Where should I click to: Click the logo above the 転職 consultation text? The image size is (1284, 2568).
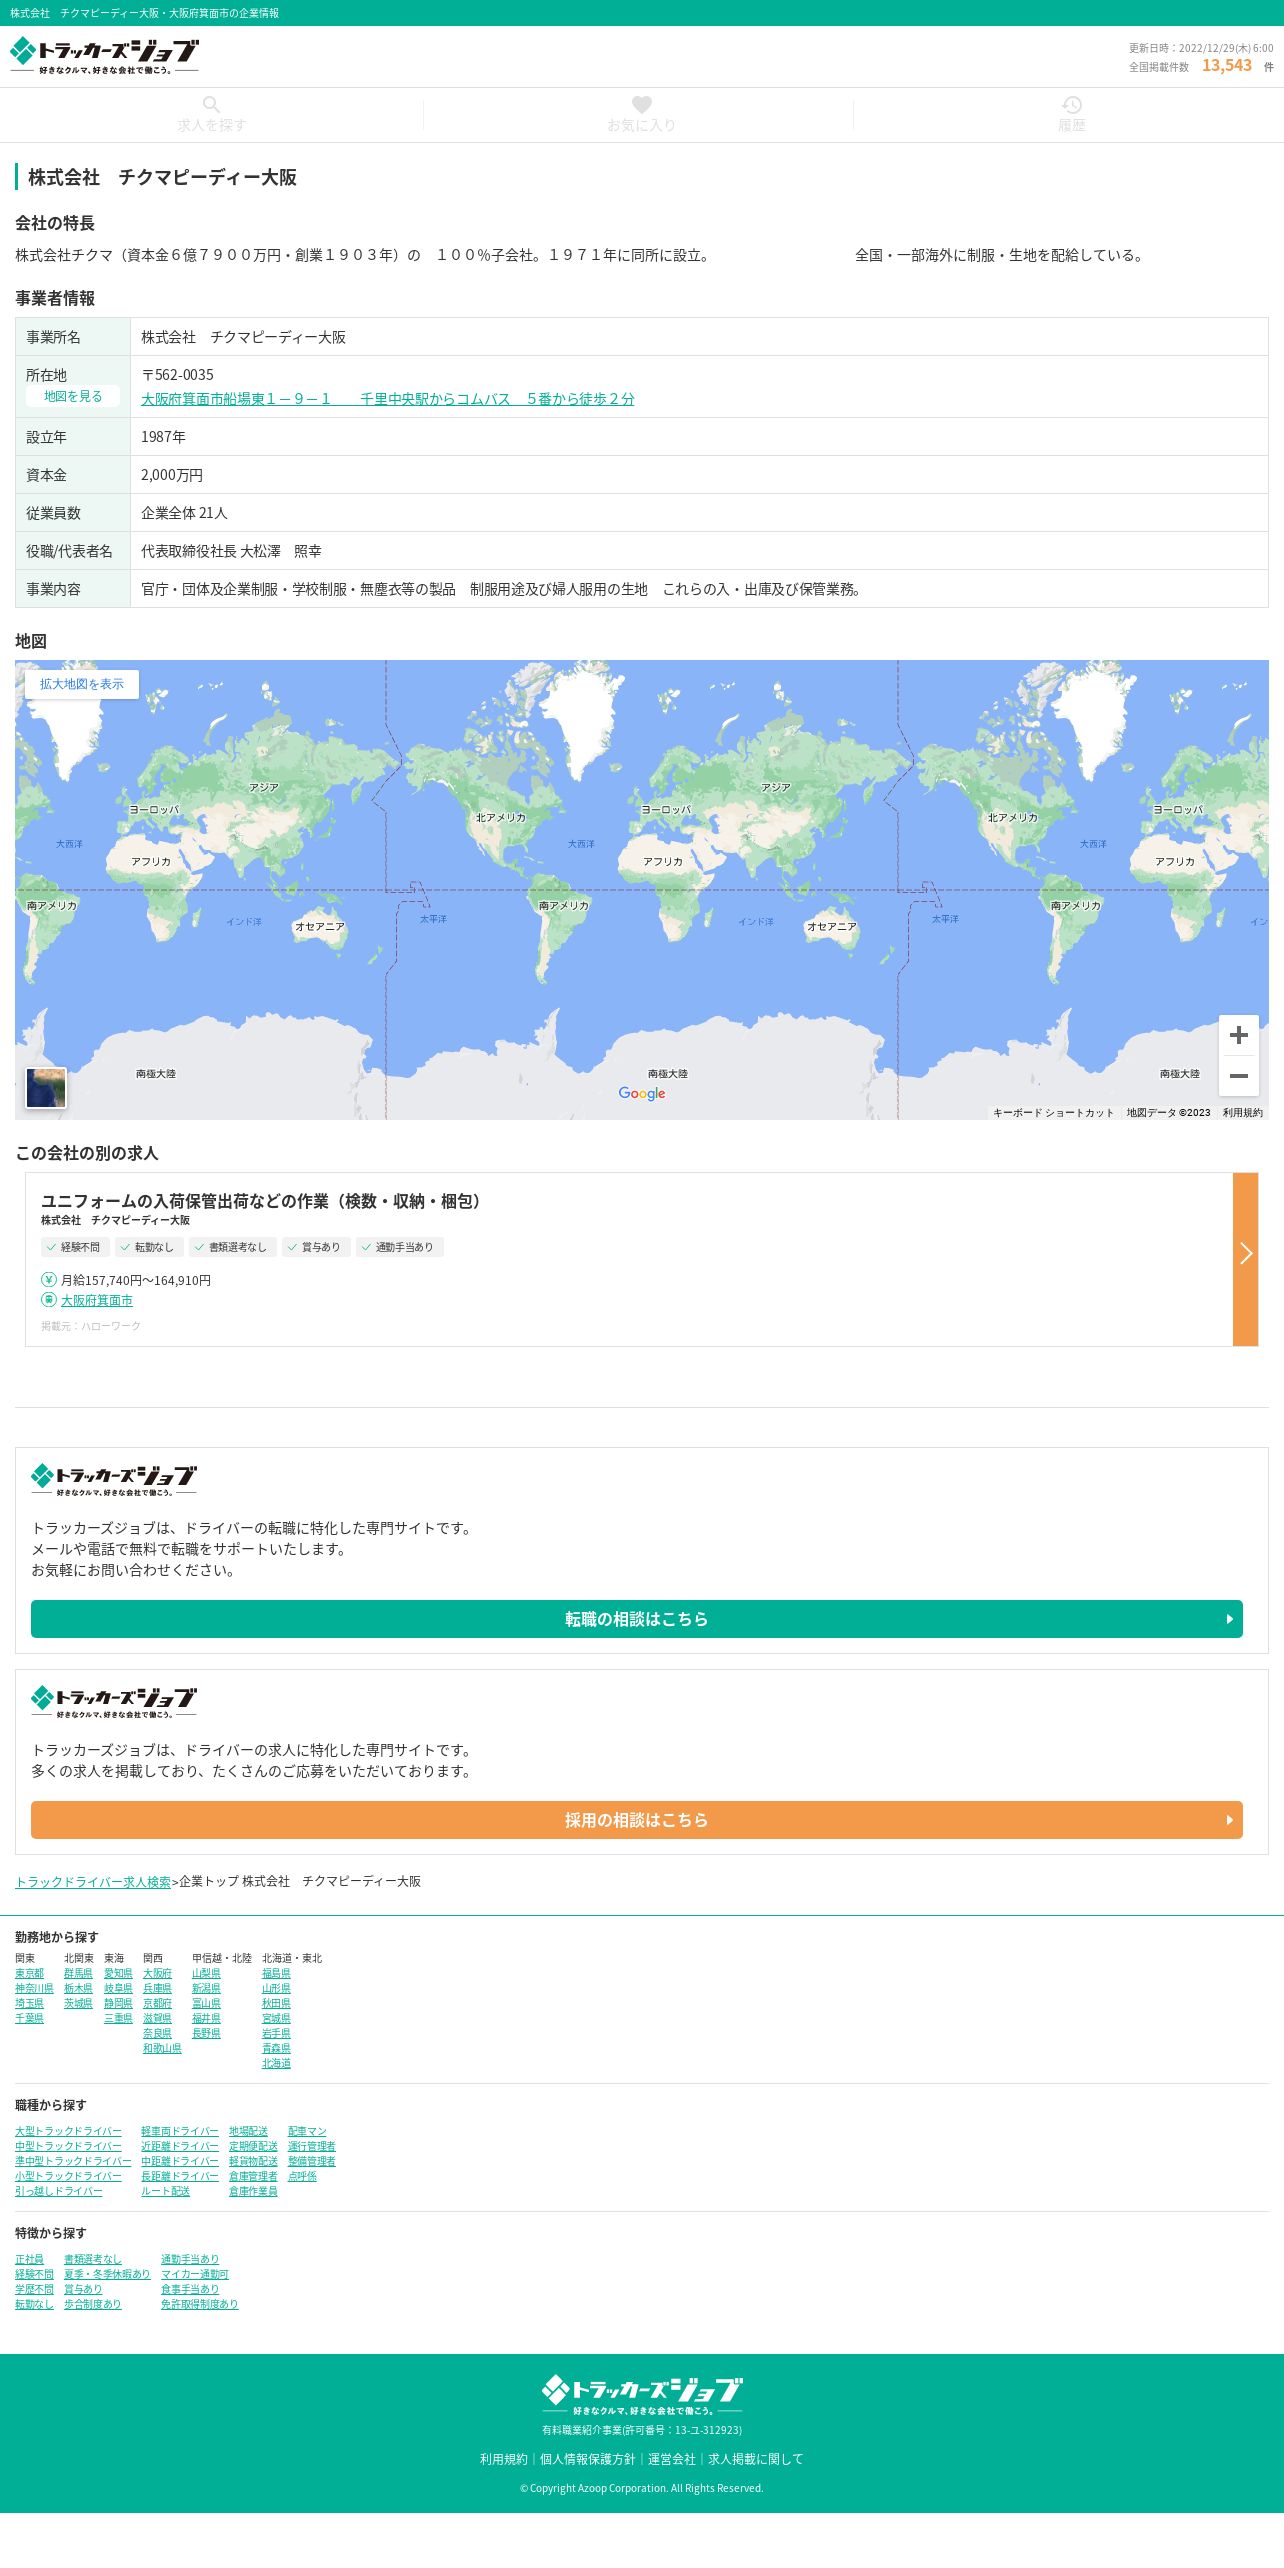114,1479
